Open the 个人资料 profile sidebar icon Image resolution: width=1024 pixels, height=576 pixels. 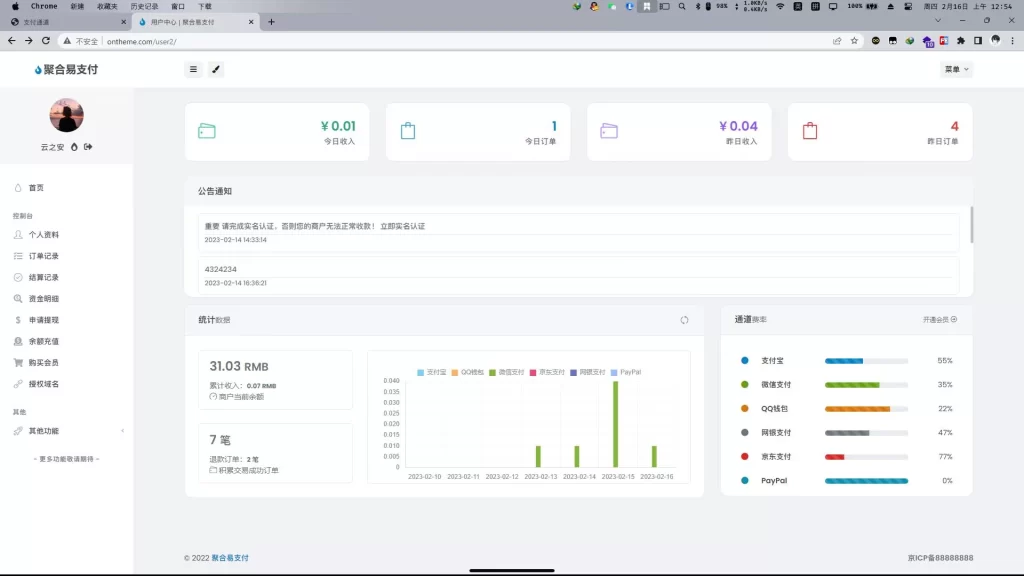[17, 235]
